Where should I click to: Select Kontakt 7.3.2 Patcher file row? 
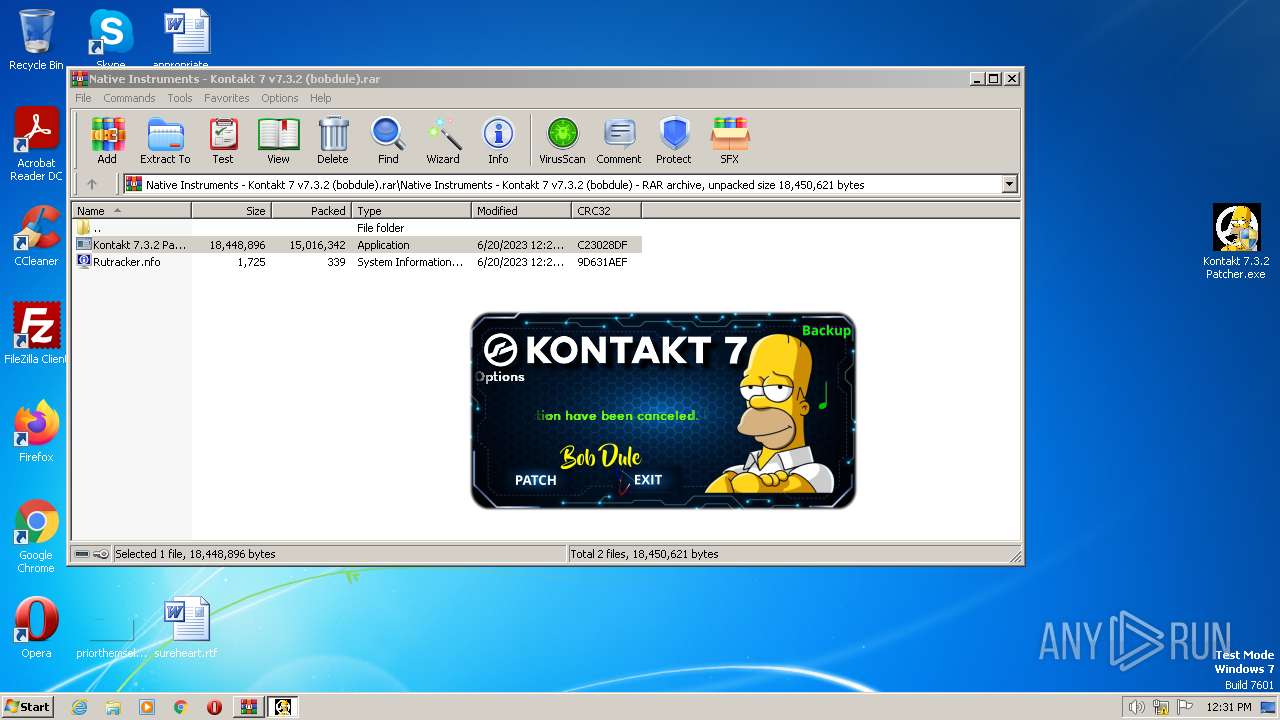coord(356,245)
